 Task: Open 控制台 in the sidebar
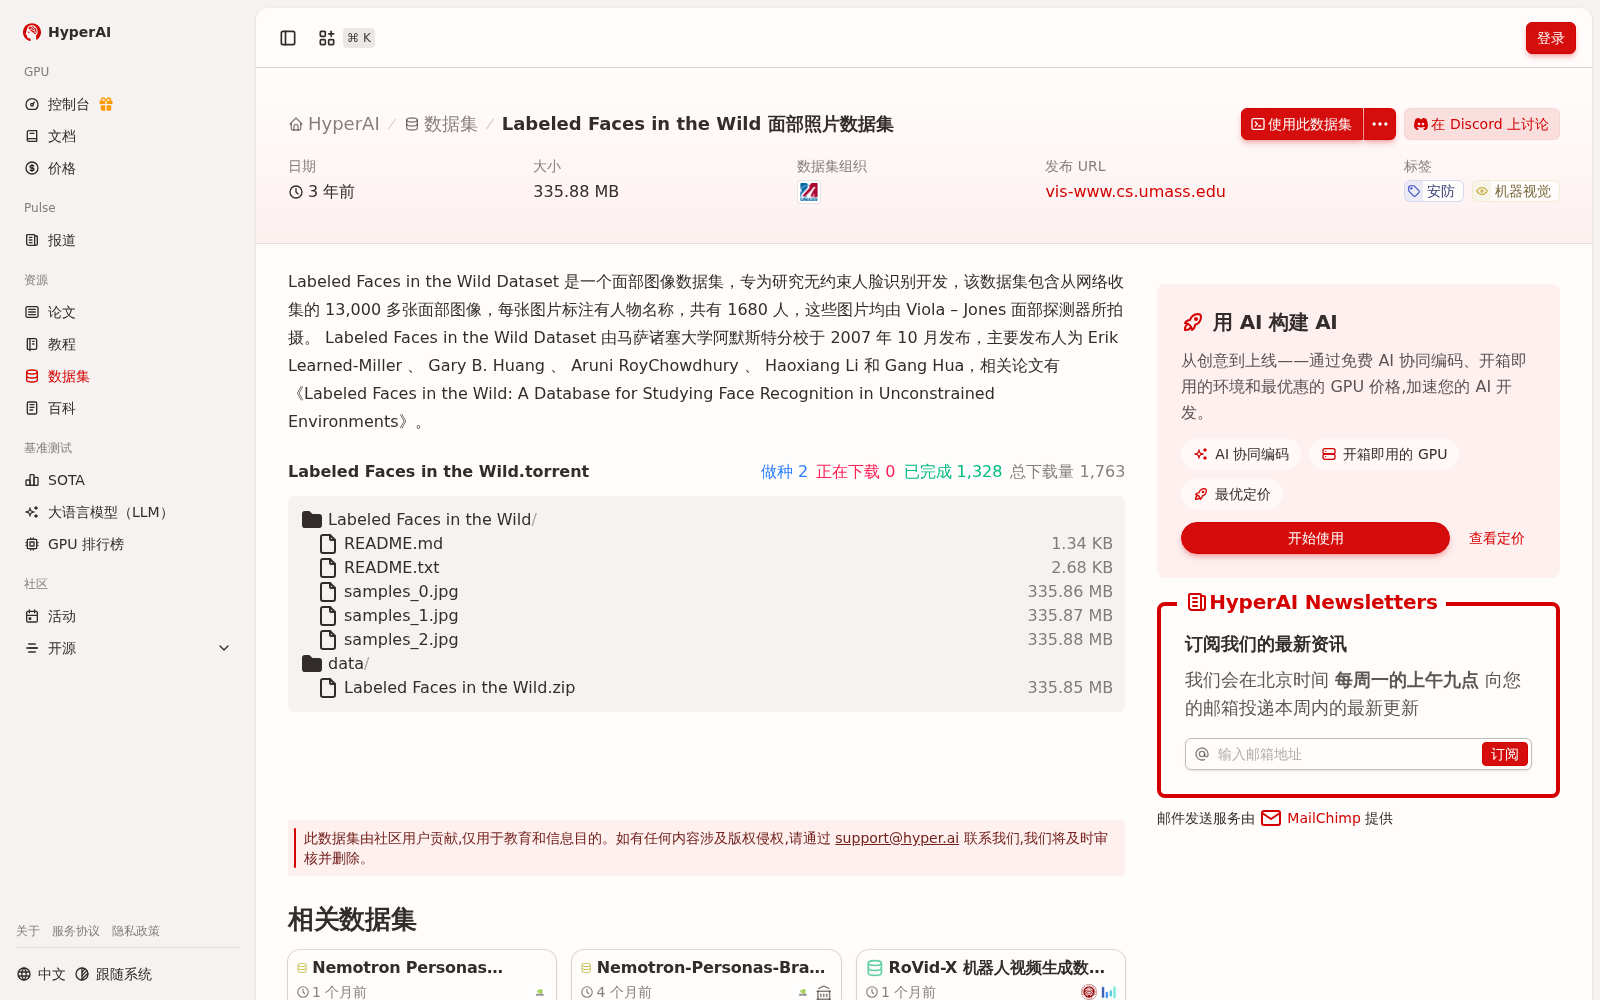coord(69,104)
